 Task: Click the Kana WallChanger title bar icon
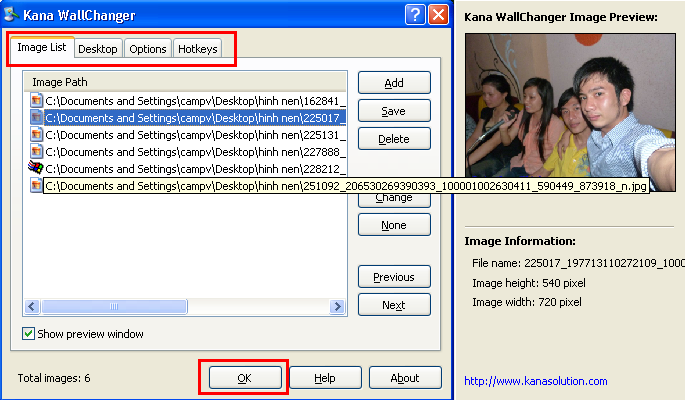(x=11, y=14)
